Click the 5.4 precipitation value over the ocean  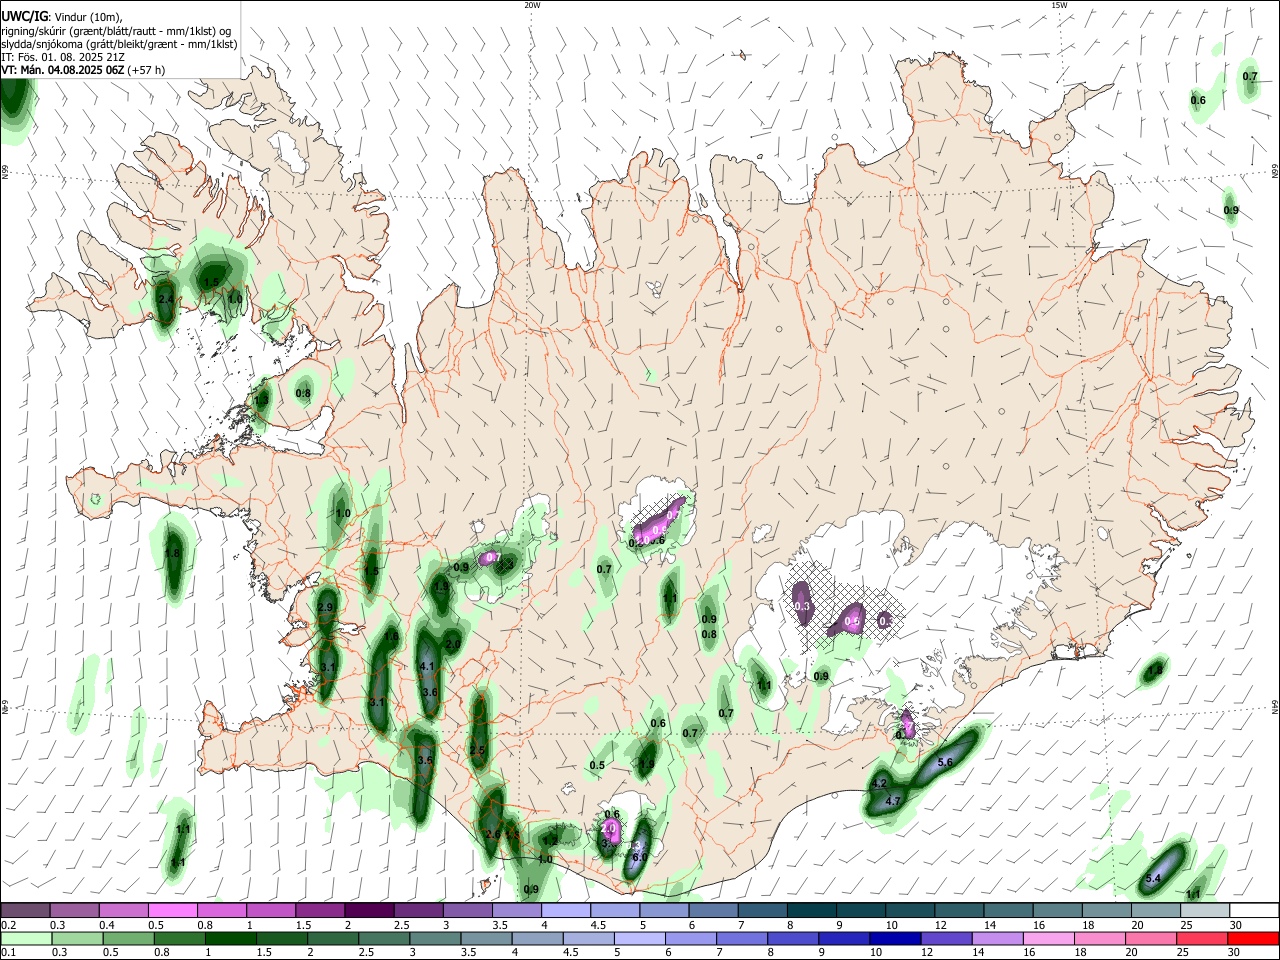click(1152, 878)
